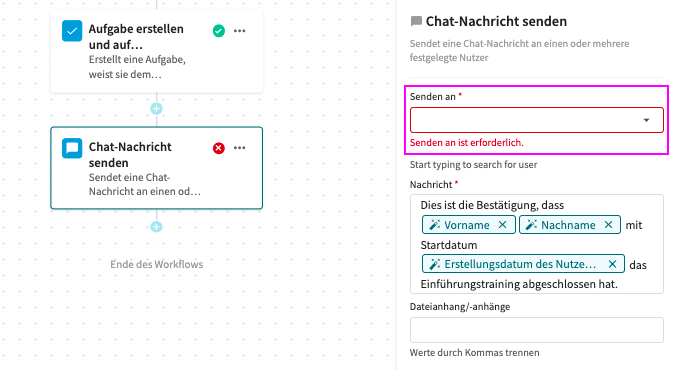The width and height of the screenshot is (674, 370).
Task: Click the Vorname variable tag
Action: [469, 224]
